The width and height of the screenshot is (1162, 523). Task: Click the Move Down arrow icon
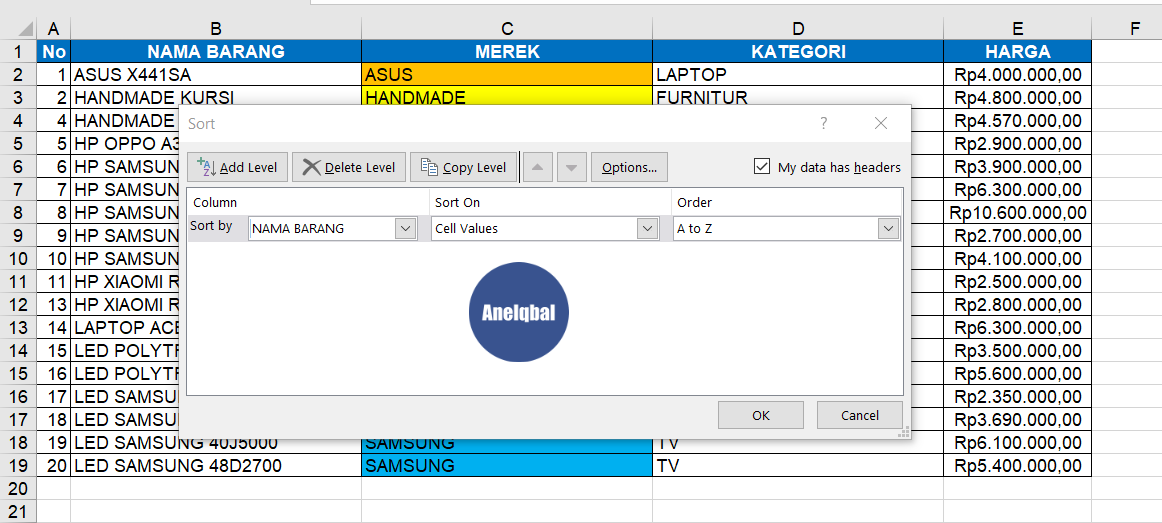(571, 167)
